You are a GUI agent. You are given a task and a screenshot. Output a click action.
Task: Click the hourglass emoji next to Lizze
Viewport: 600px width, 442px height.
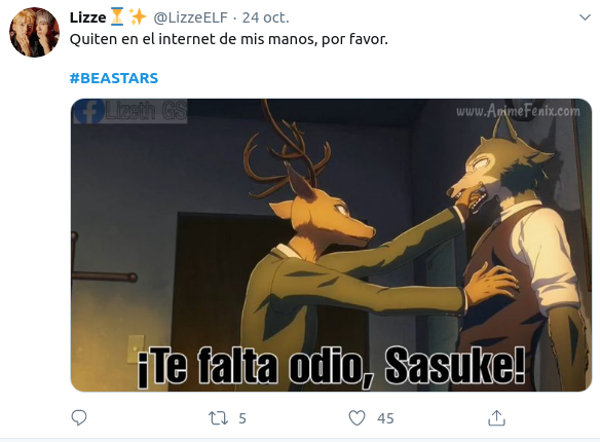[117, 17]
